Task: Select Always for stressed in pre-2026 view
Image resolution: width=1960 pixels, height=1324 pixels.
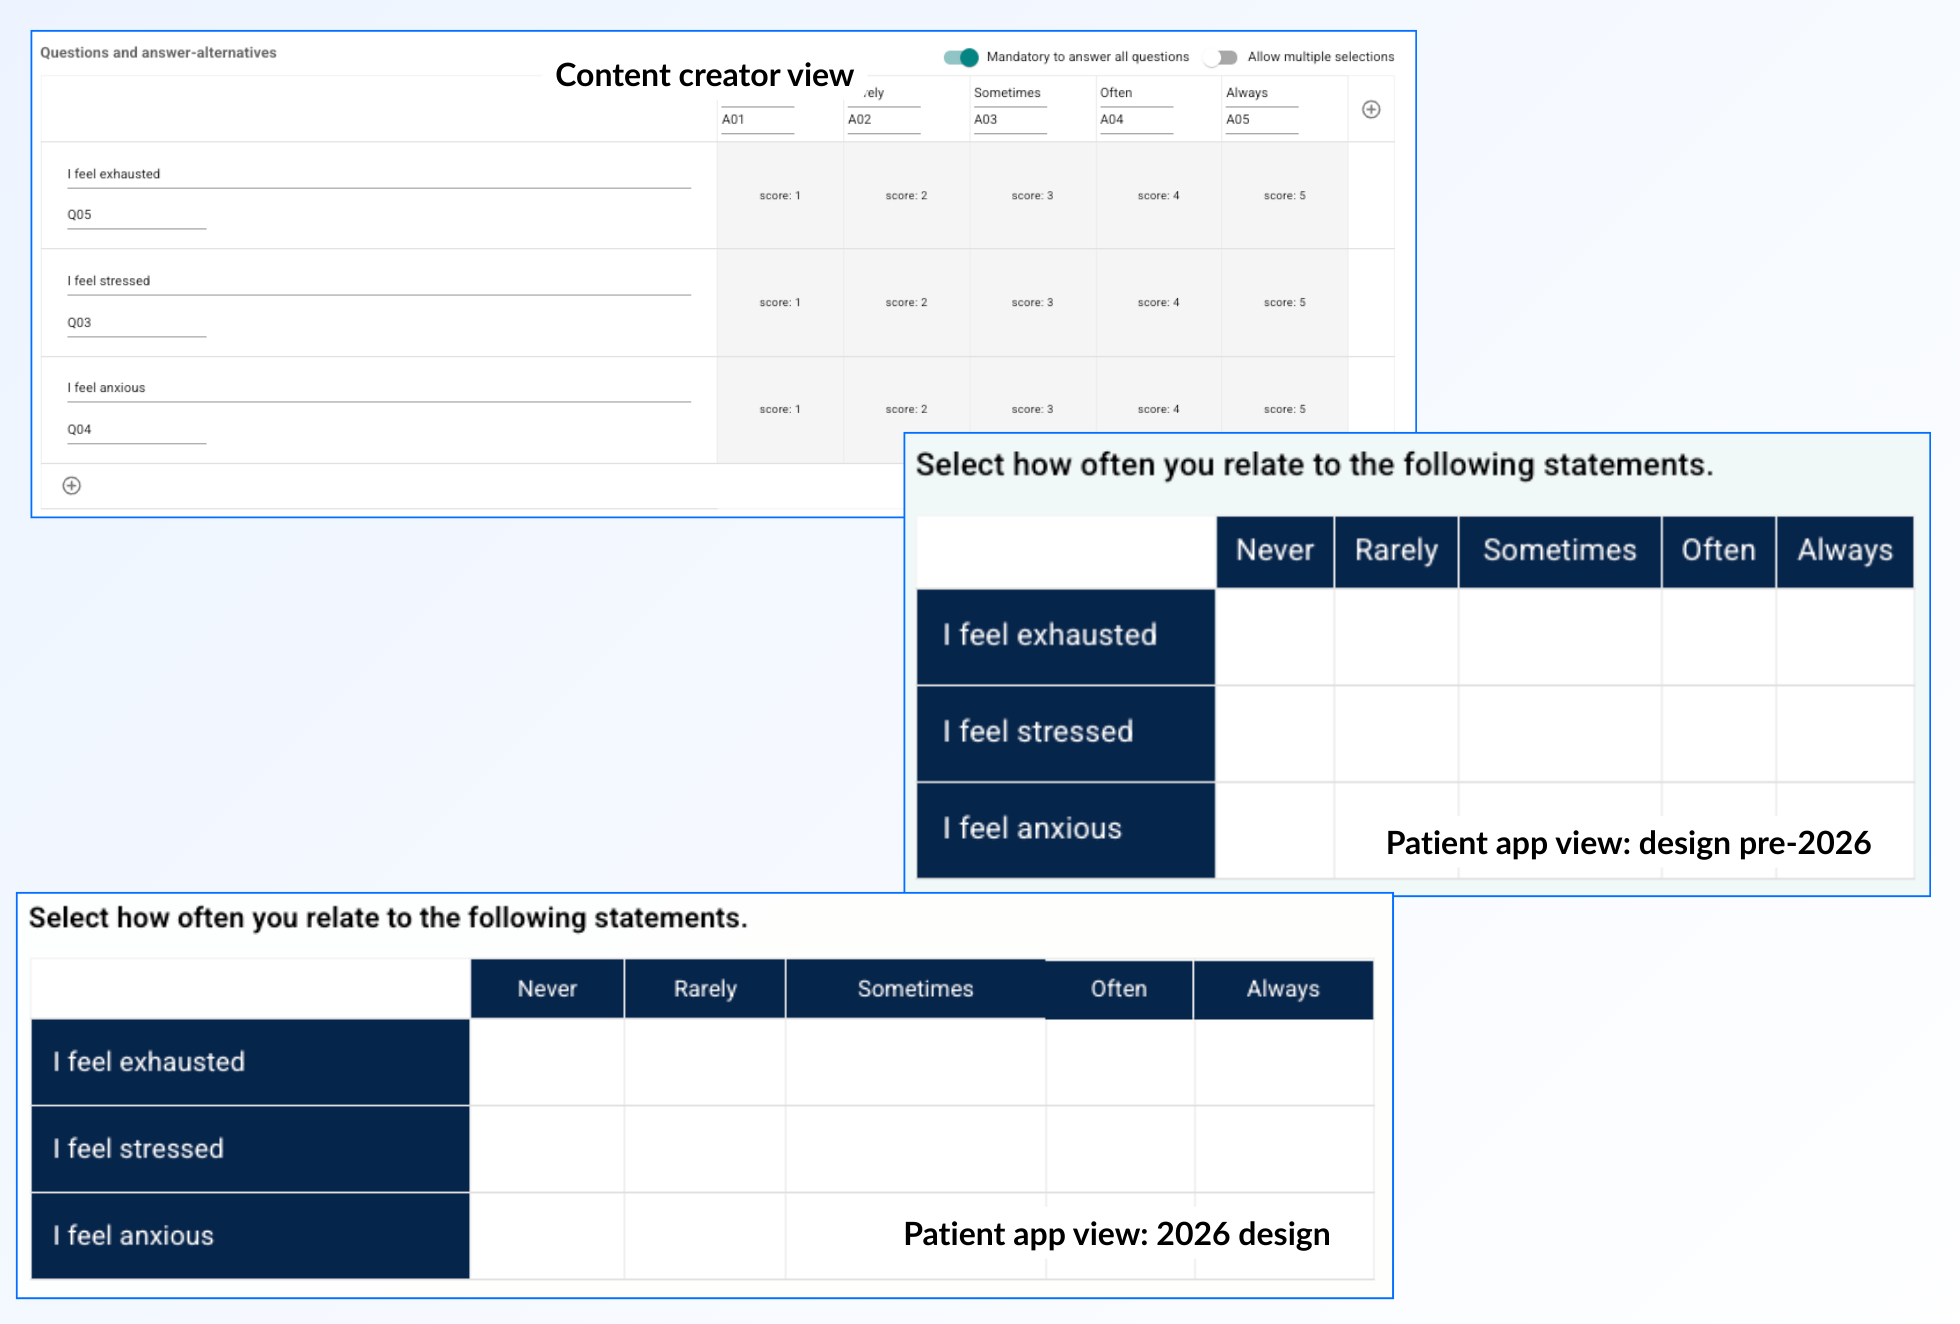Action: (x=1844, y=733)
